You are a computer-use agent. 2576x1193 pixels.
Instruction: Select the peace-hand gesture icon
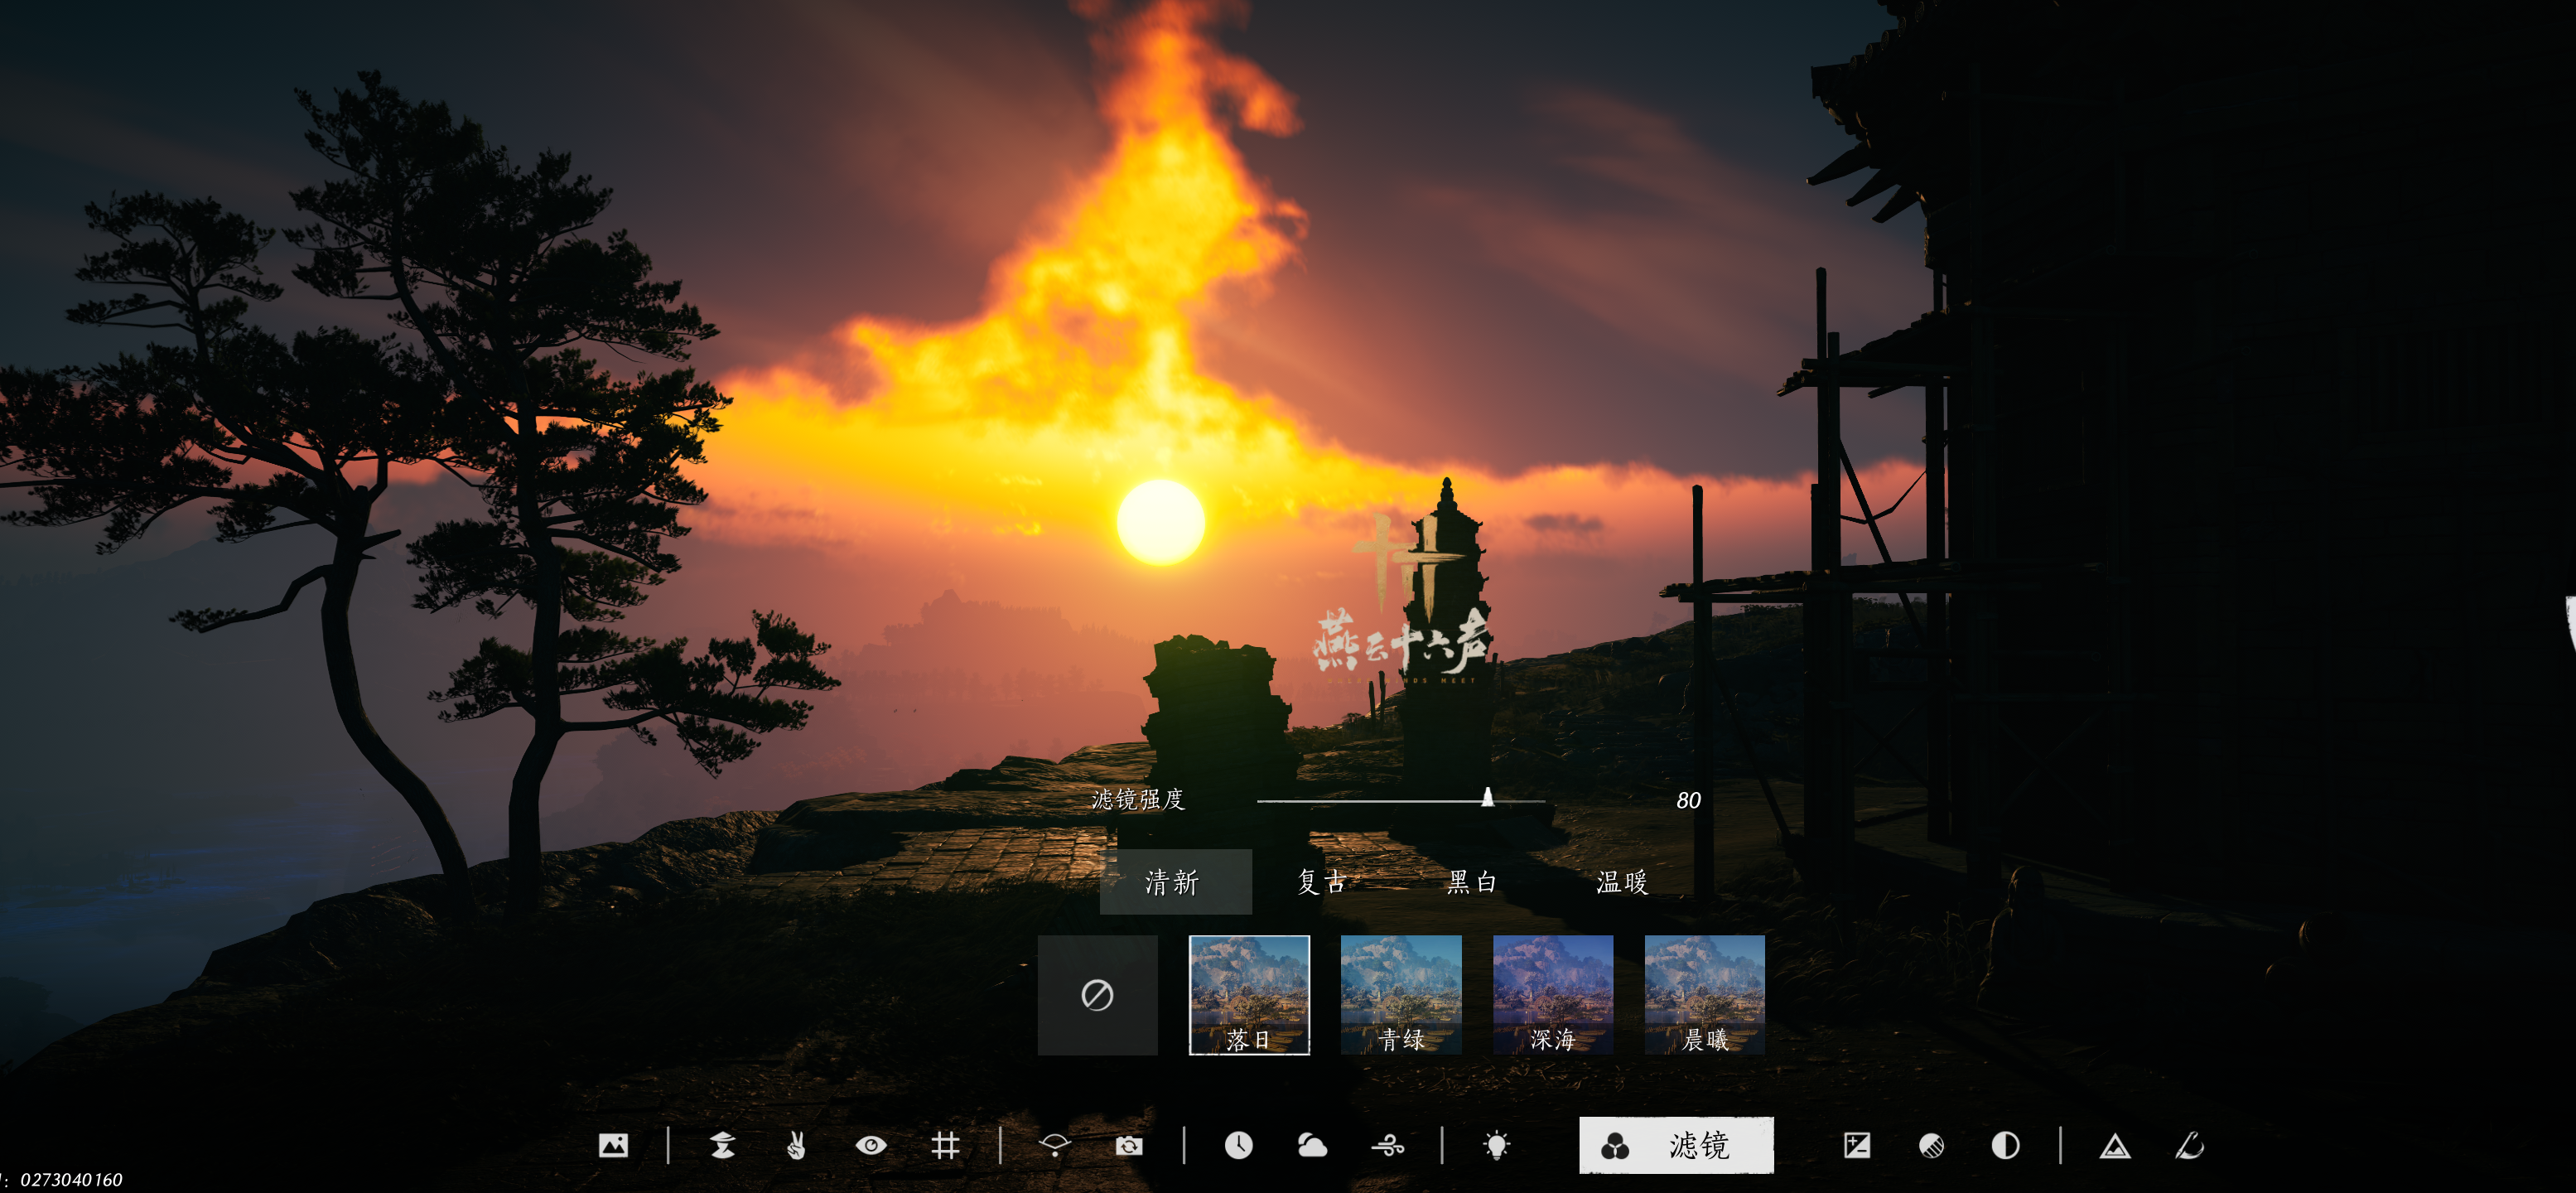point(796,1145)
